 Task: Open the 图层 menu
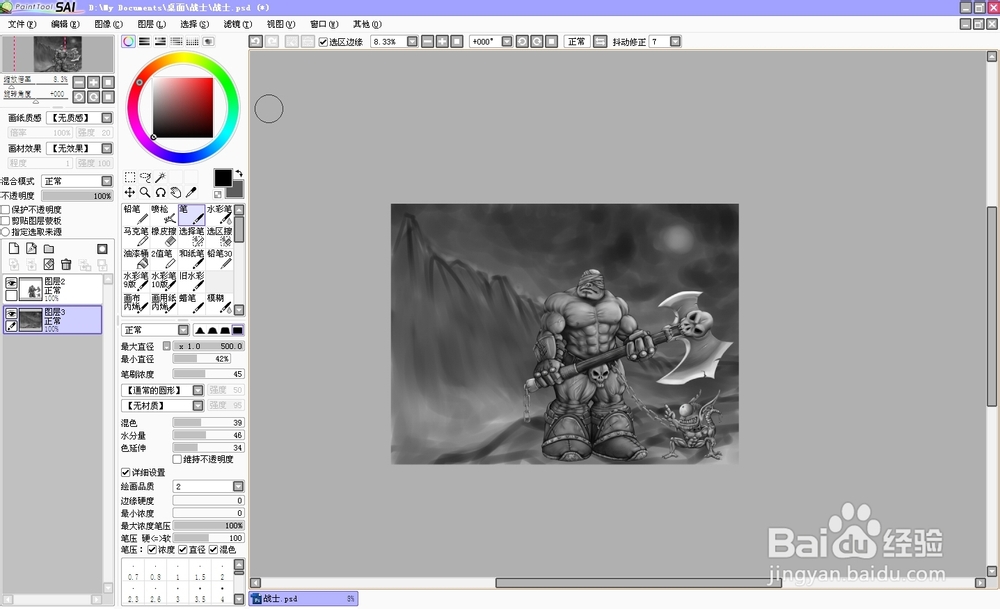click(151, 24)
